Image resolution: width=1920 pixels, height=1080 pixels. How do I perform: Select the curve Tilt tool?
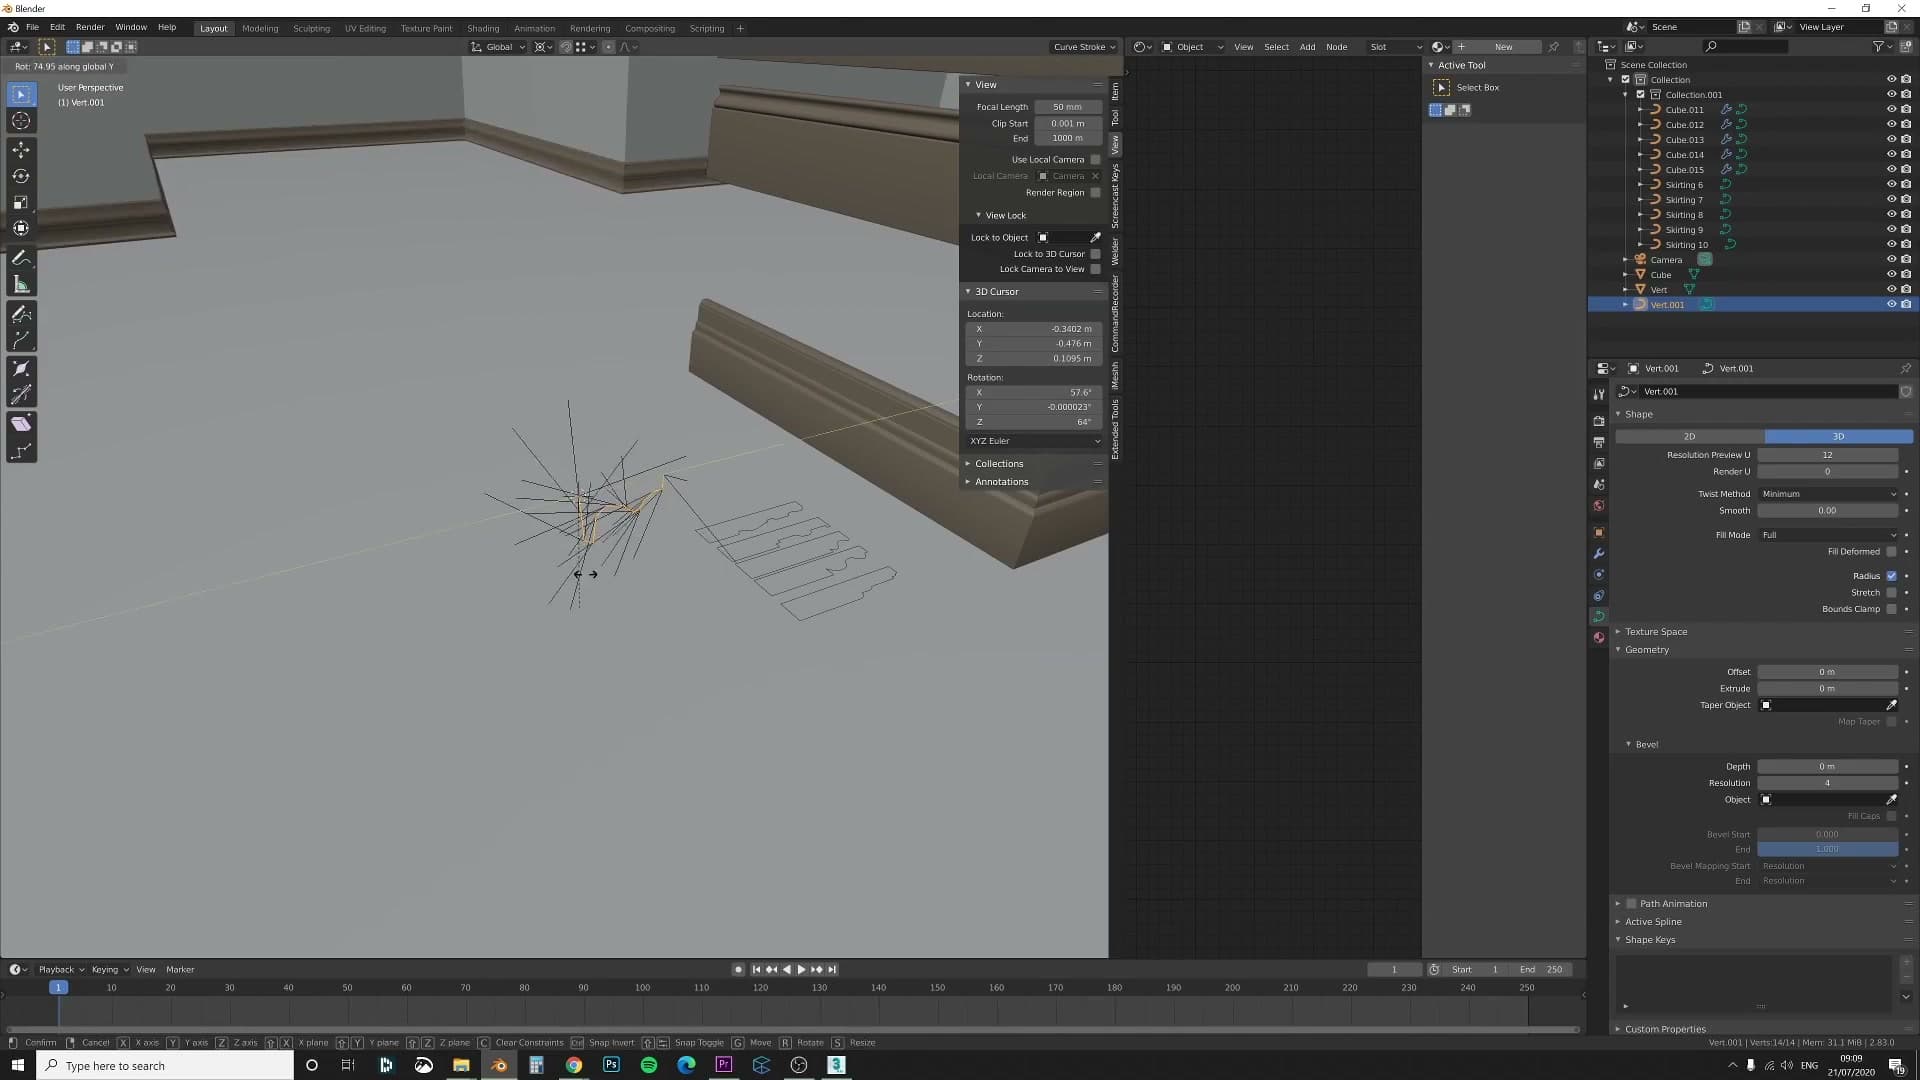pos(21,395)
